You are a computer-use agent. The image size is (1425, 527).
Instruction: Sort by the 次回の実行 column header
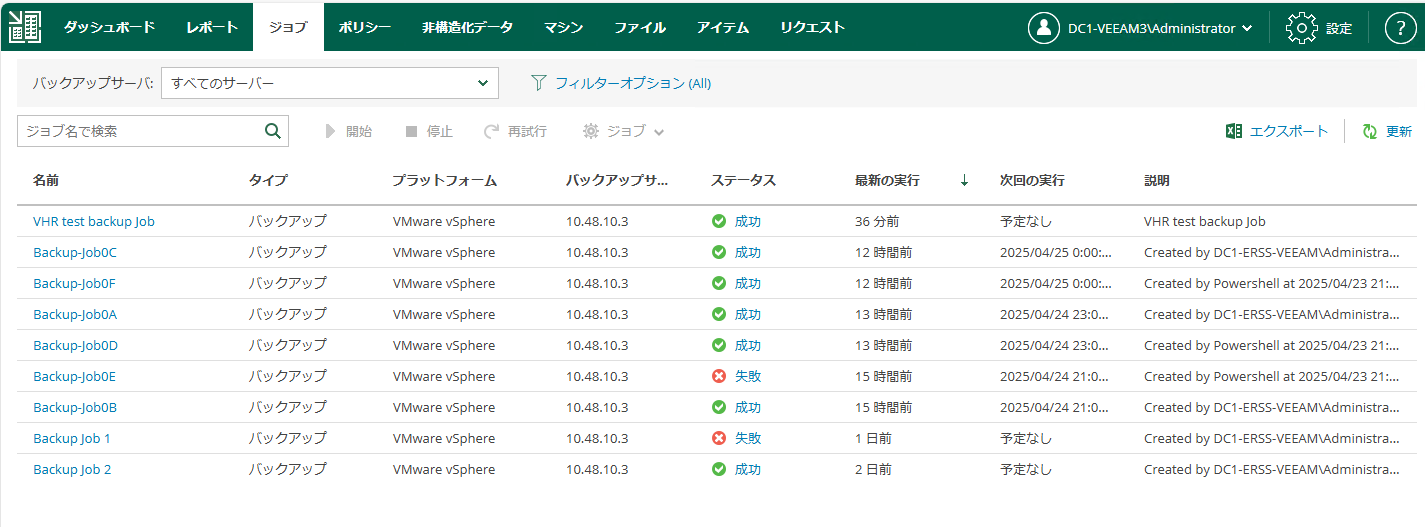pos(1032,181)
